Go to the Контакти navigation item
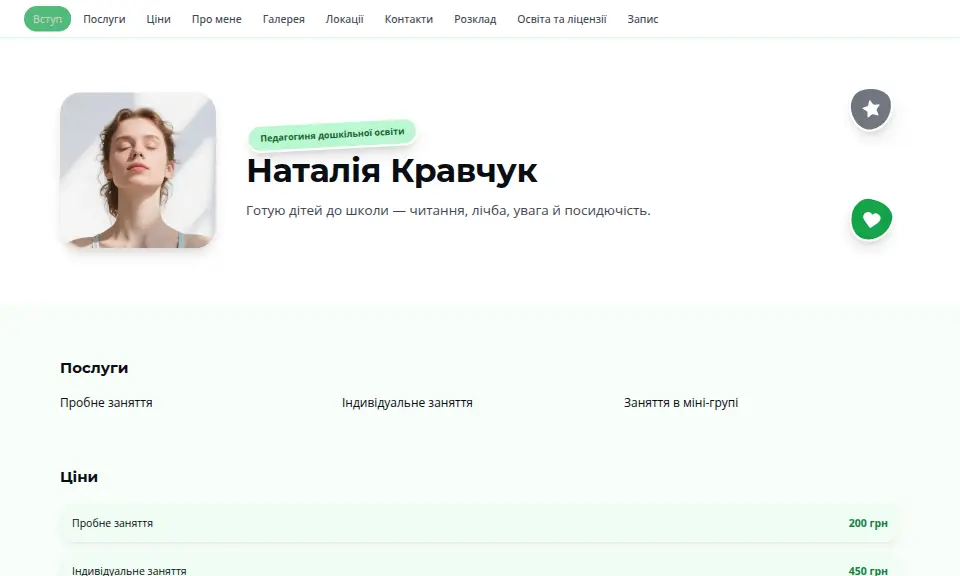 click(408, 19)
